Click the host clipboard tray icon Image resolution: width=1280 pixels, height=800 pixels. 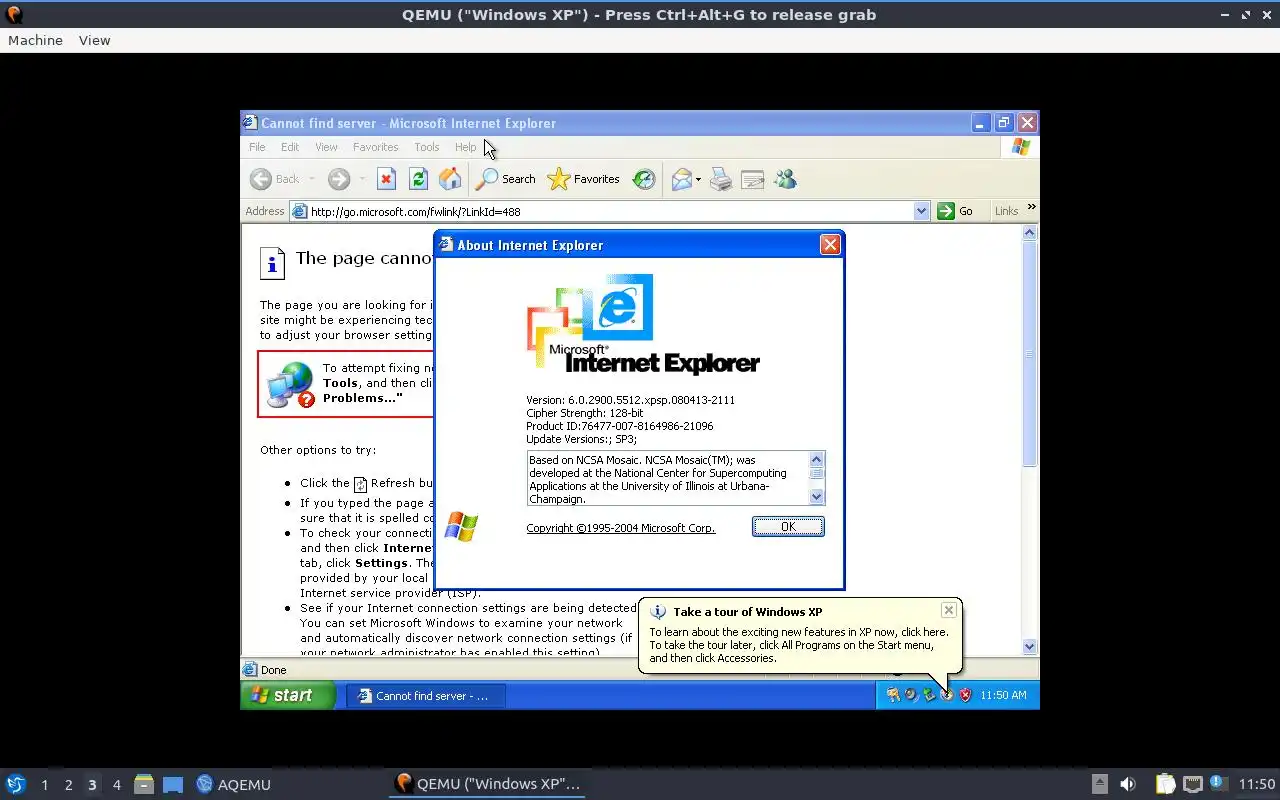point(1165,784)
